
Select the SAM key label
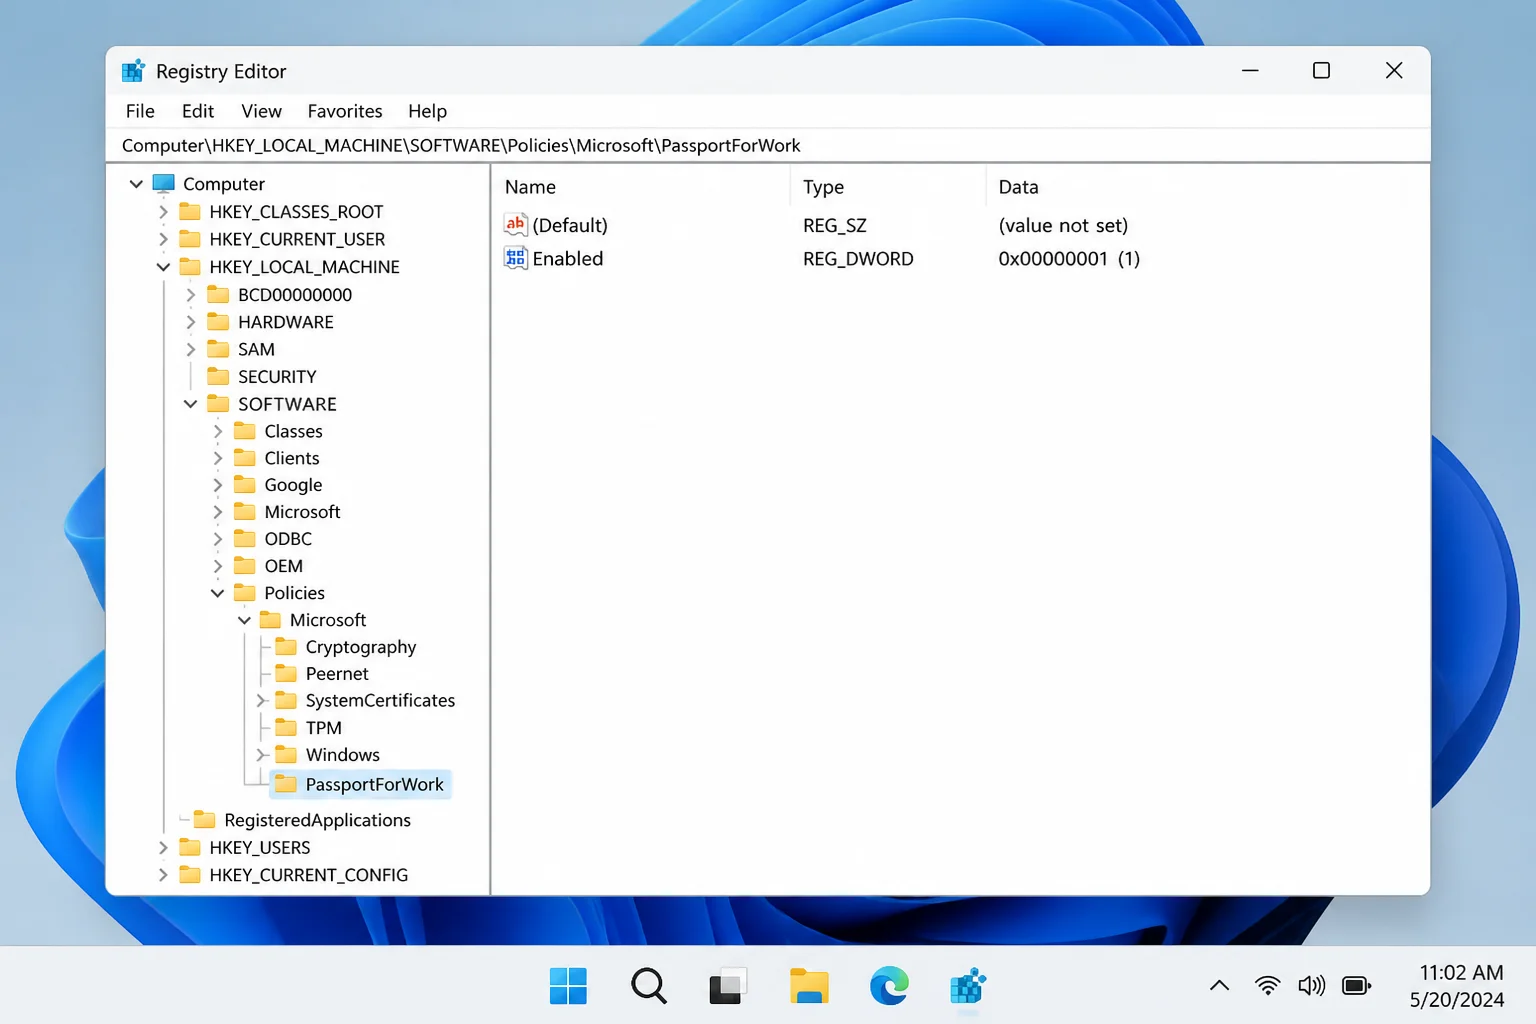coord(256,349)
